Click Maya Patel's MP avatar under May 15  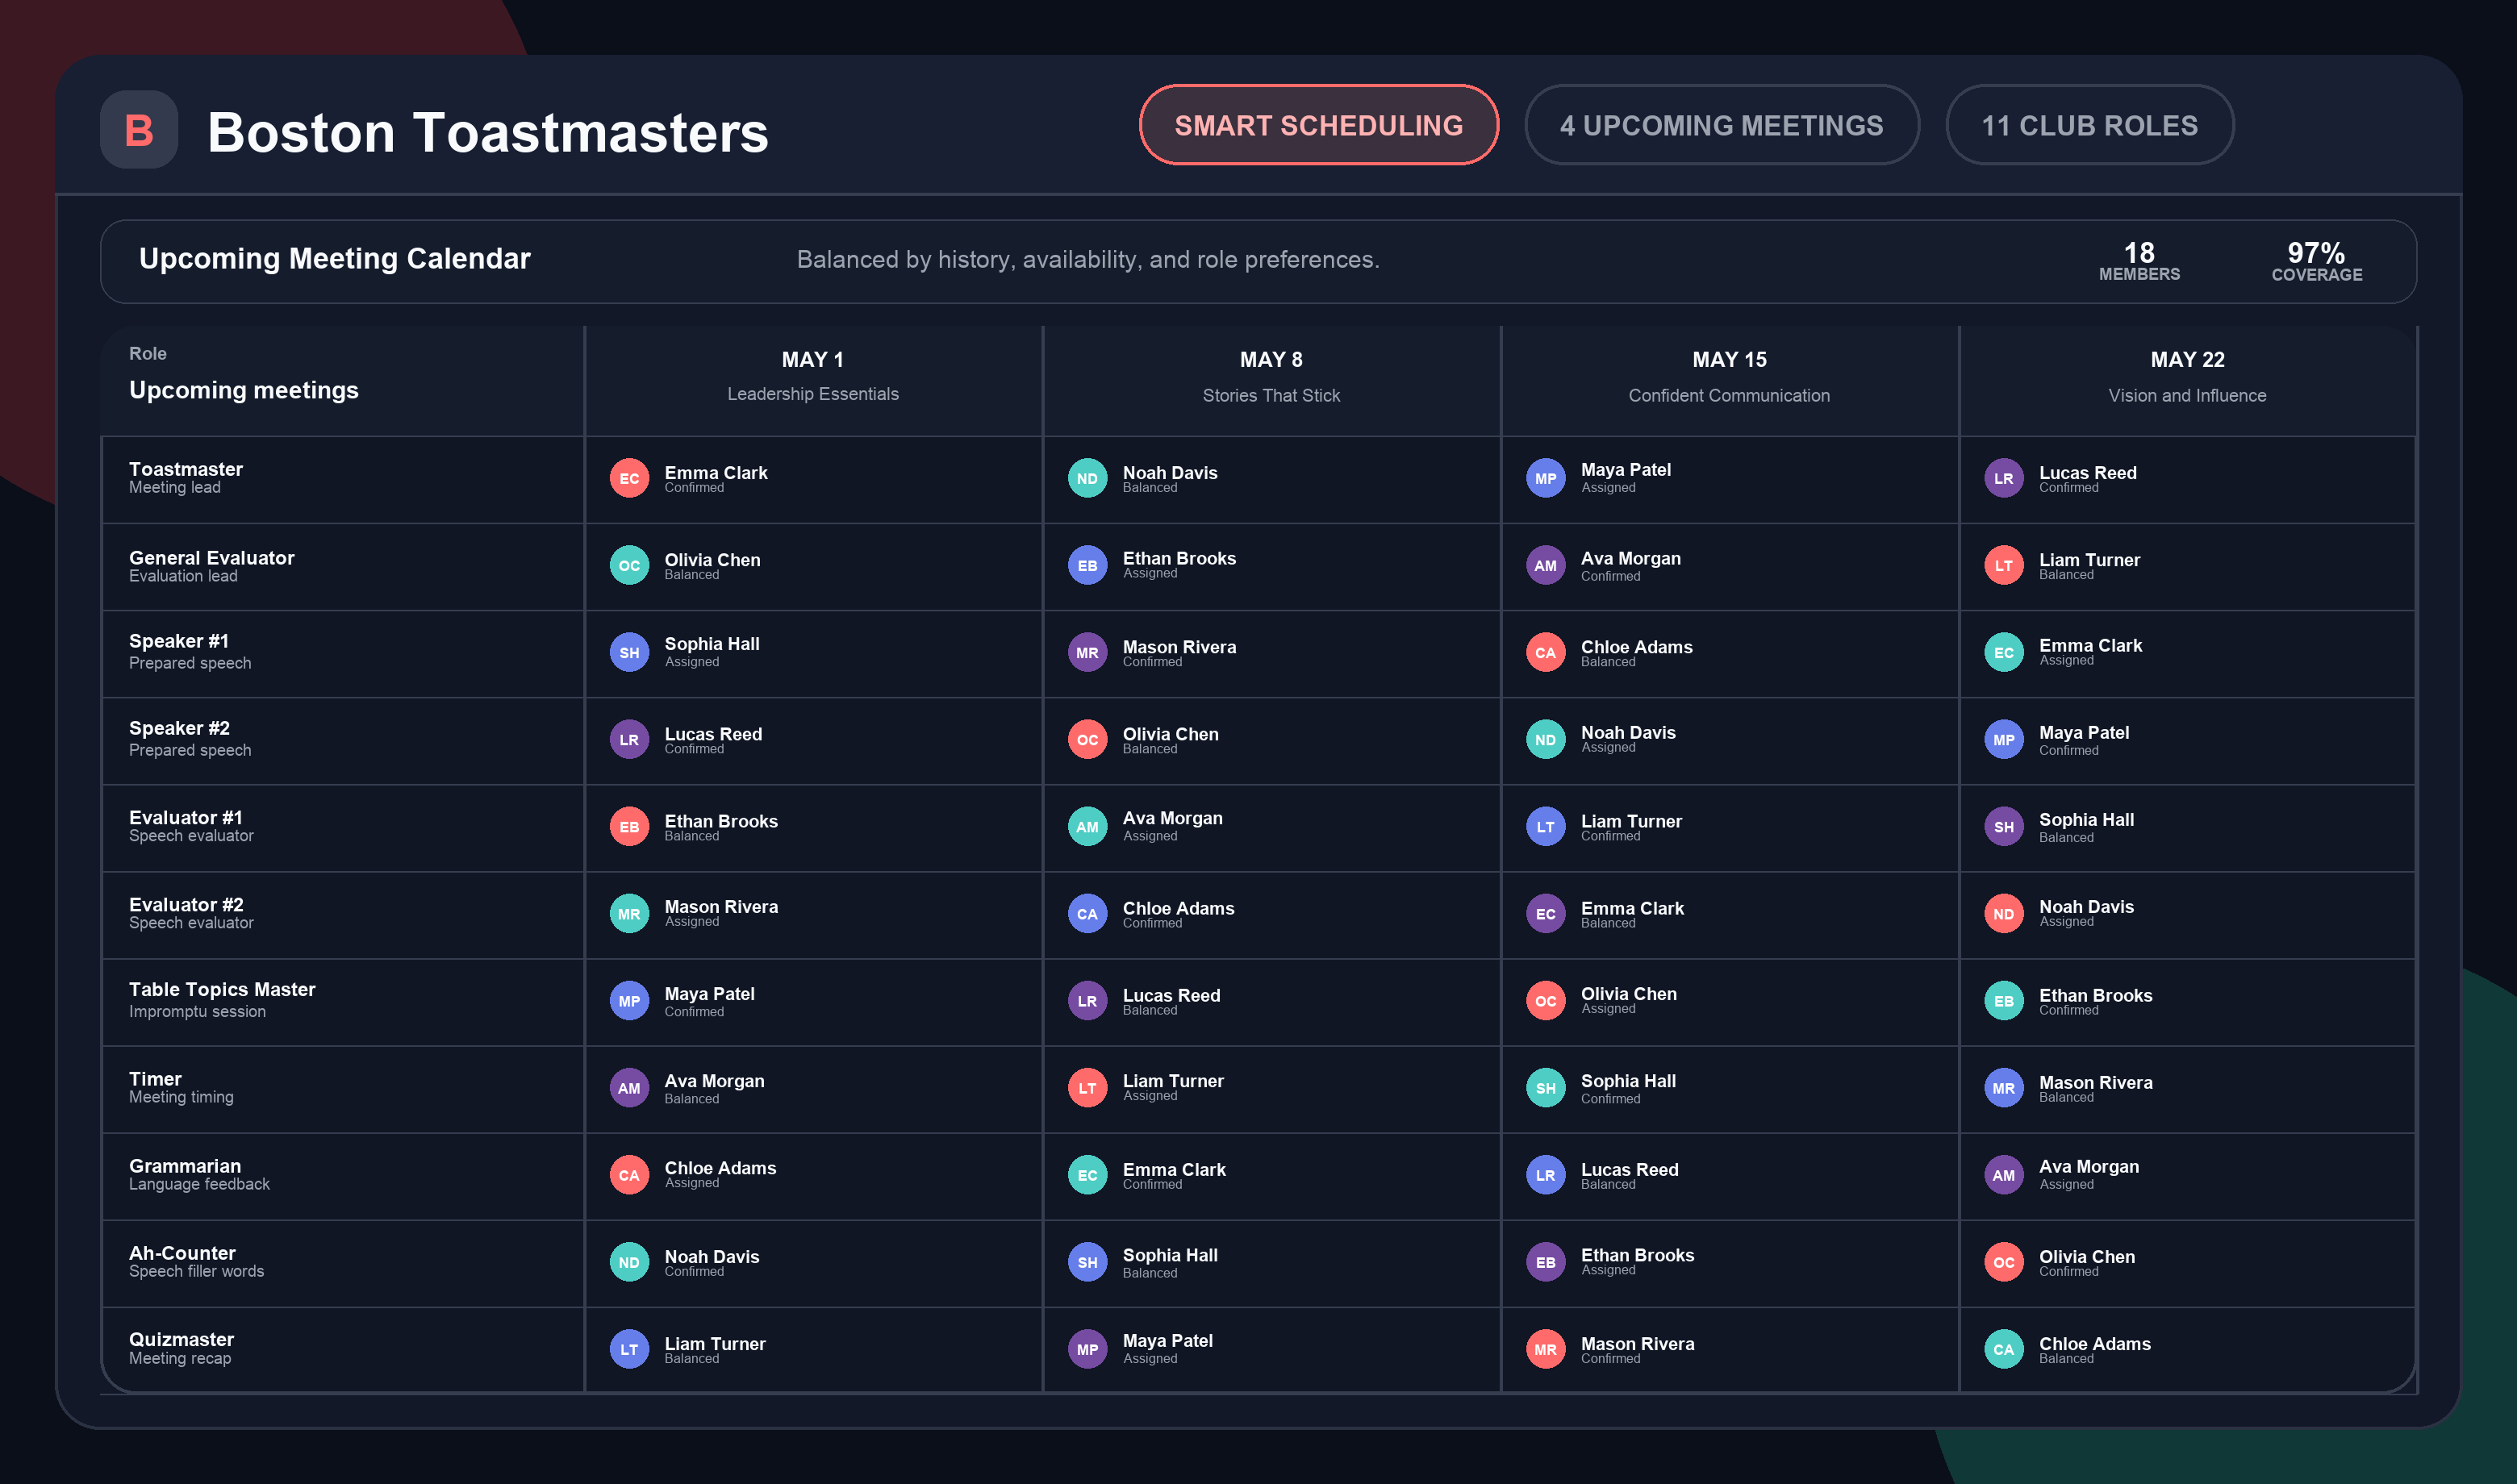[x=1545, y=478]
